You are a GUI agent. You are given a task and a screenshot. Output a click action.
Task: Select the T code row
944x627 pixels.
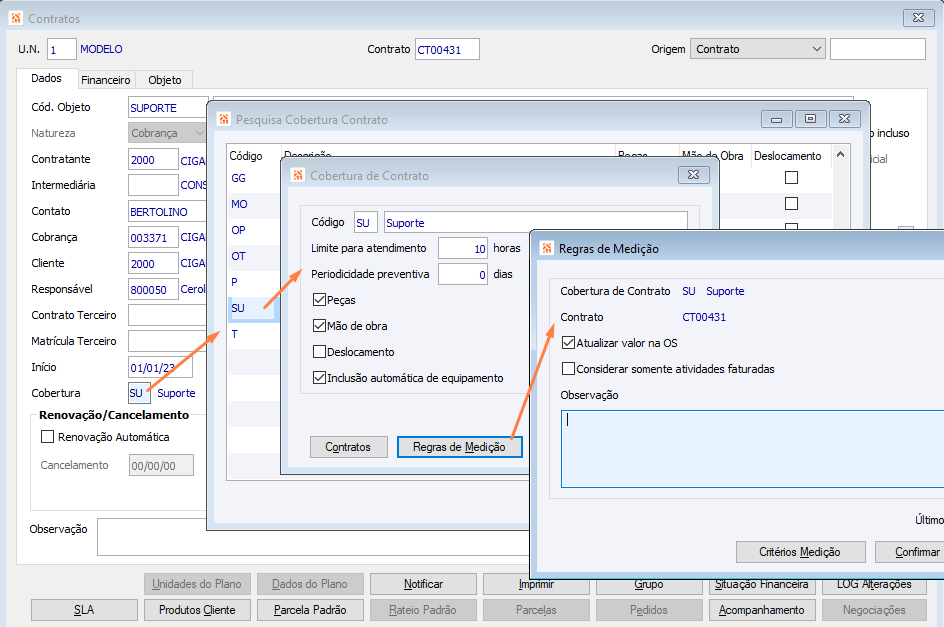[x=253, y=334]
